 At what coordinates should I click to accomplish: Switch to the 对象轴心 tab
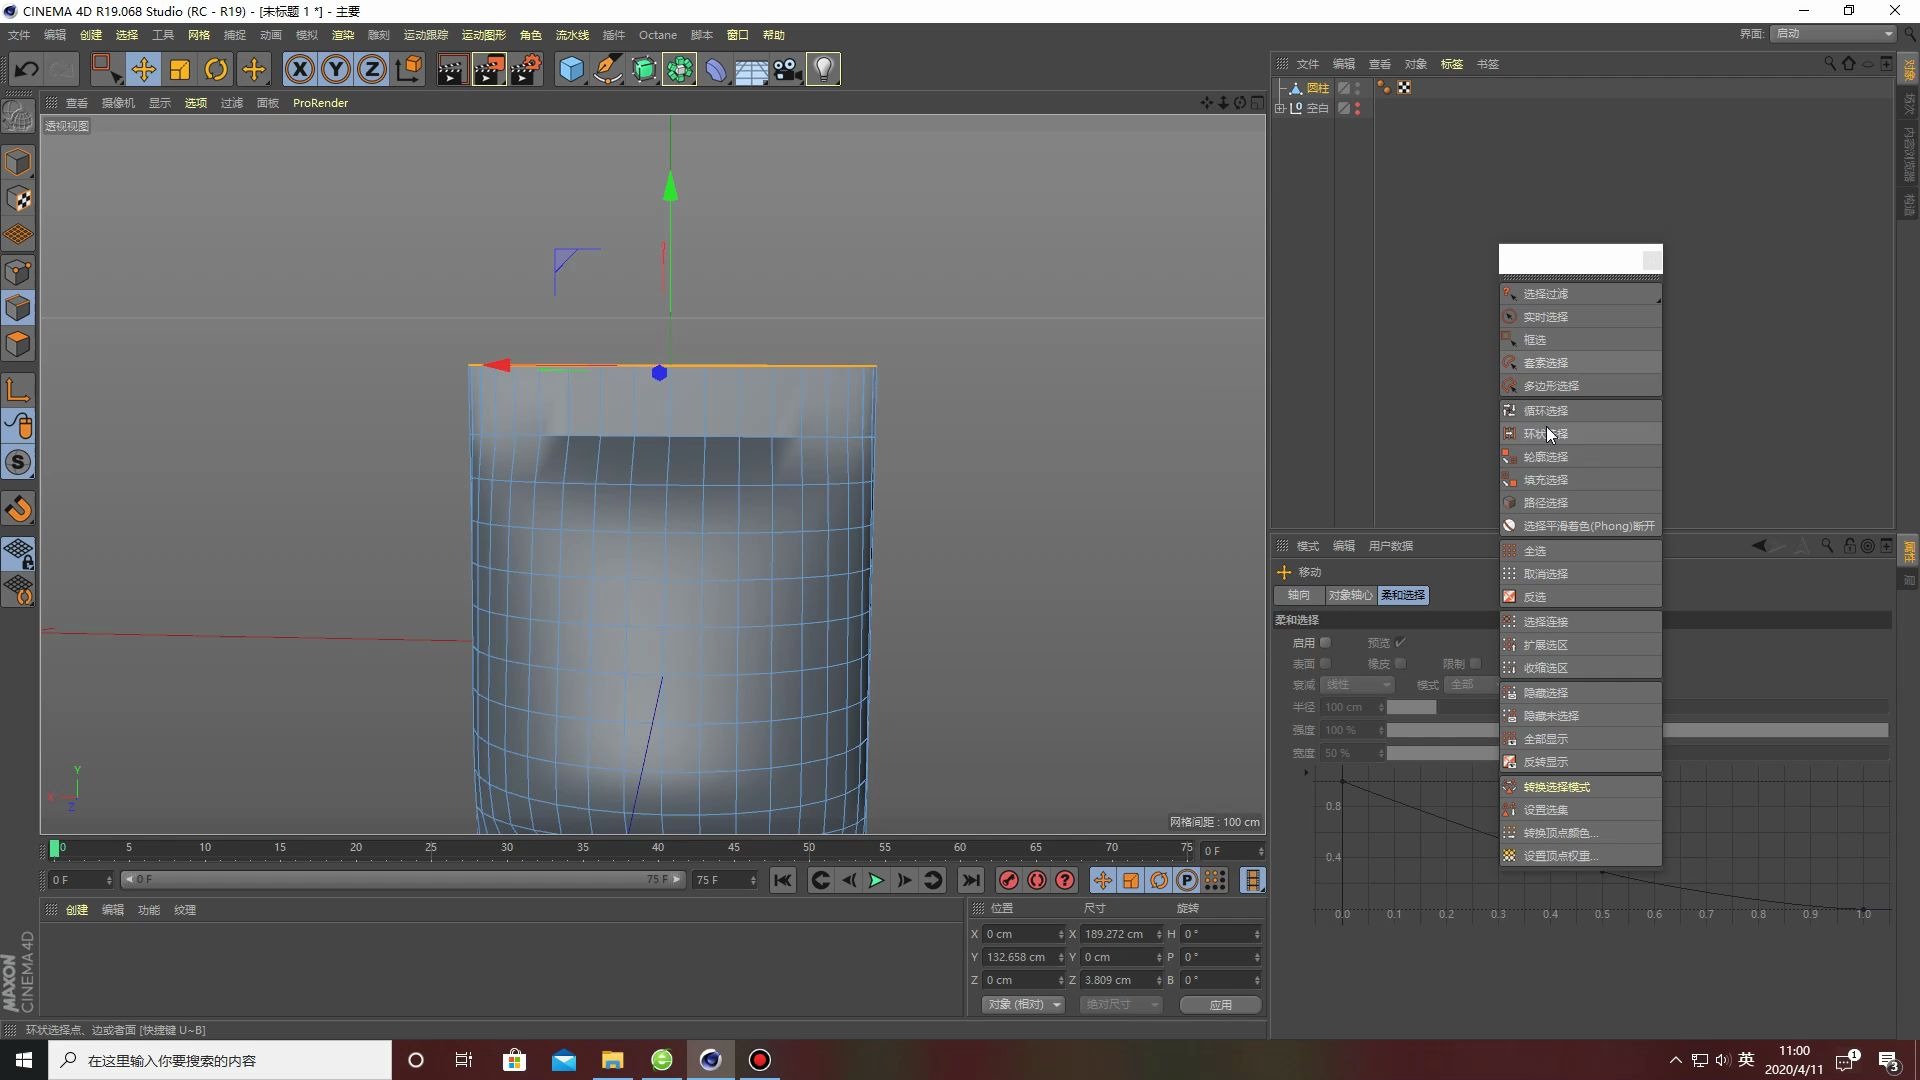pyautogui.click(x=1349, y=595)
